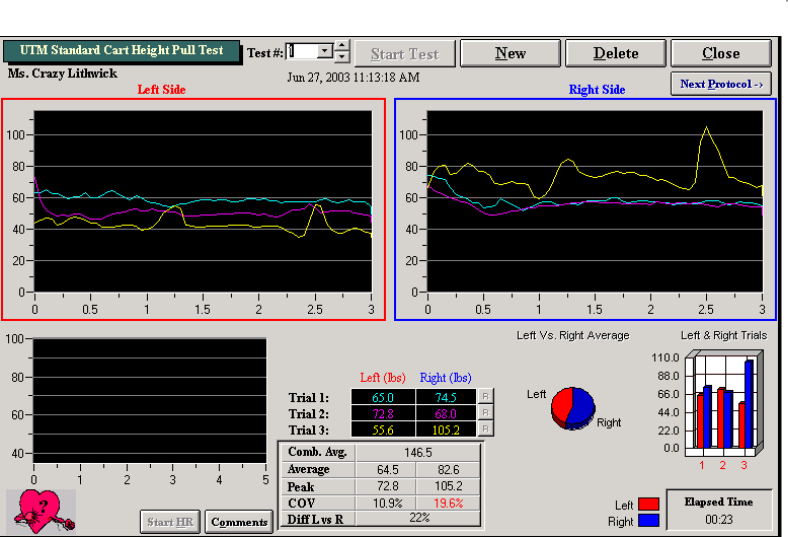Select Trial 1 right value 74.5
The width and height of the screenshot is (788, 537).
coord(446,397)
